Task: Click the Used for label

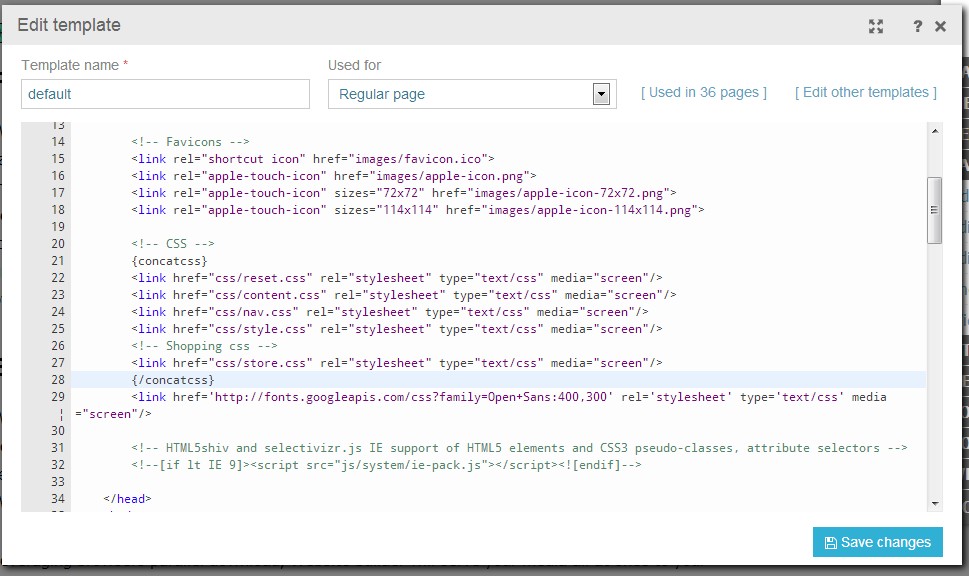Action: click(355, 65)
